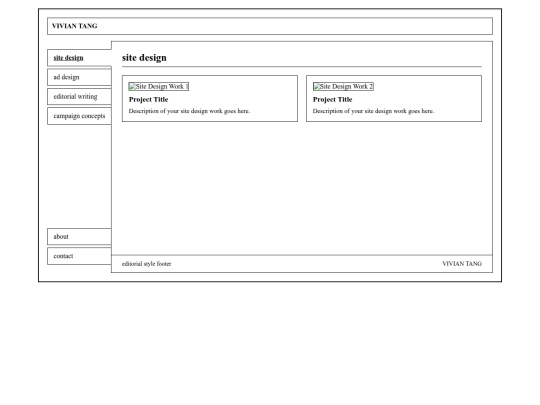Viewport: 540px width, 405px height.
Task: Click VIVIAN TANG in the footer
Action: click(x=462, y=264)
